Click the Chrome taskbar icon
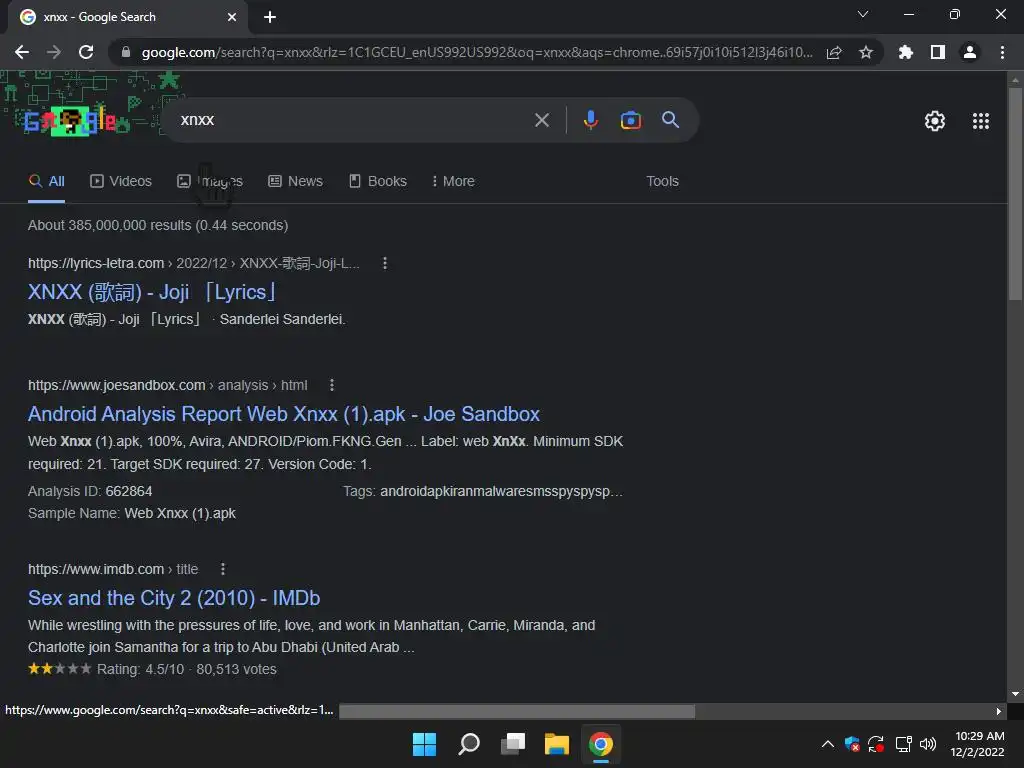The image size is (1024, 768). (601, 744)
